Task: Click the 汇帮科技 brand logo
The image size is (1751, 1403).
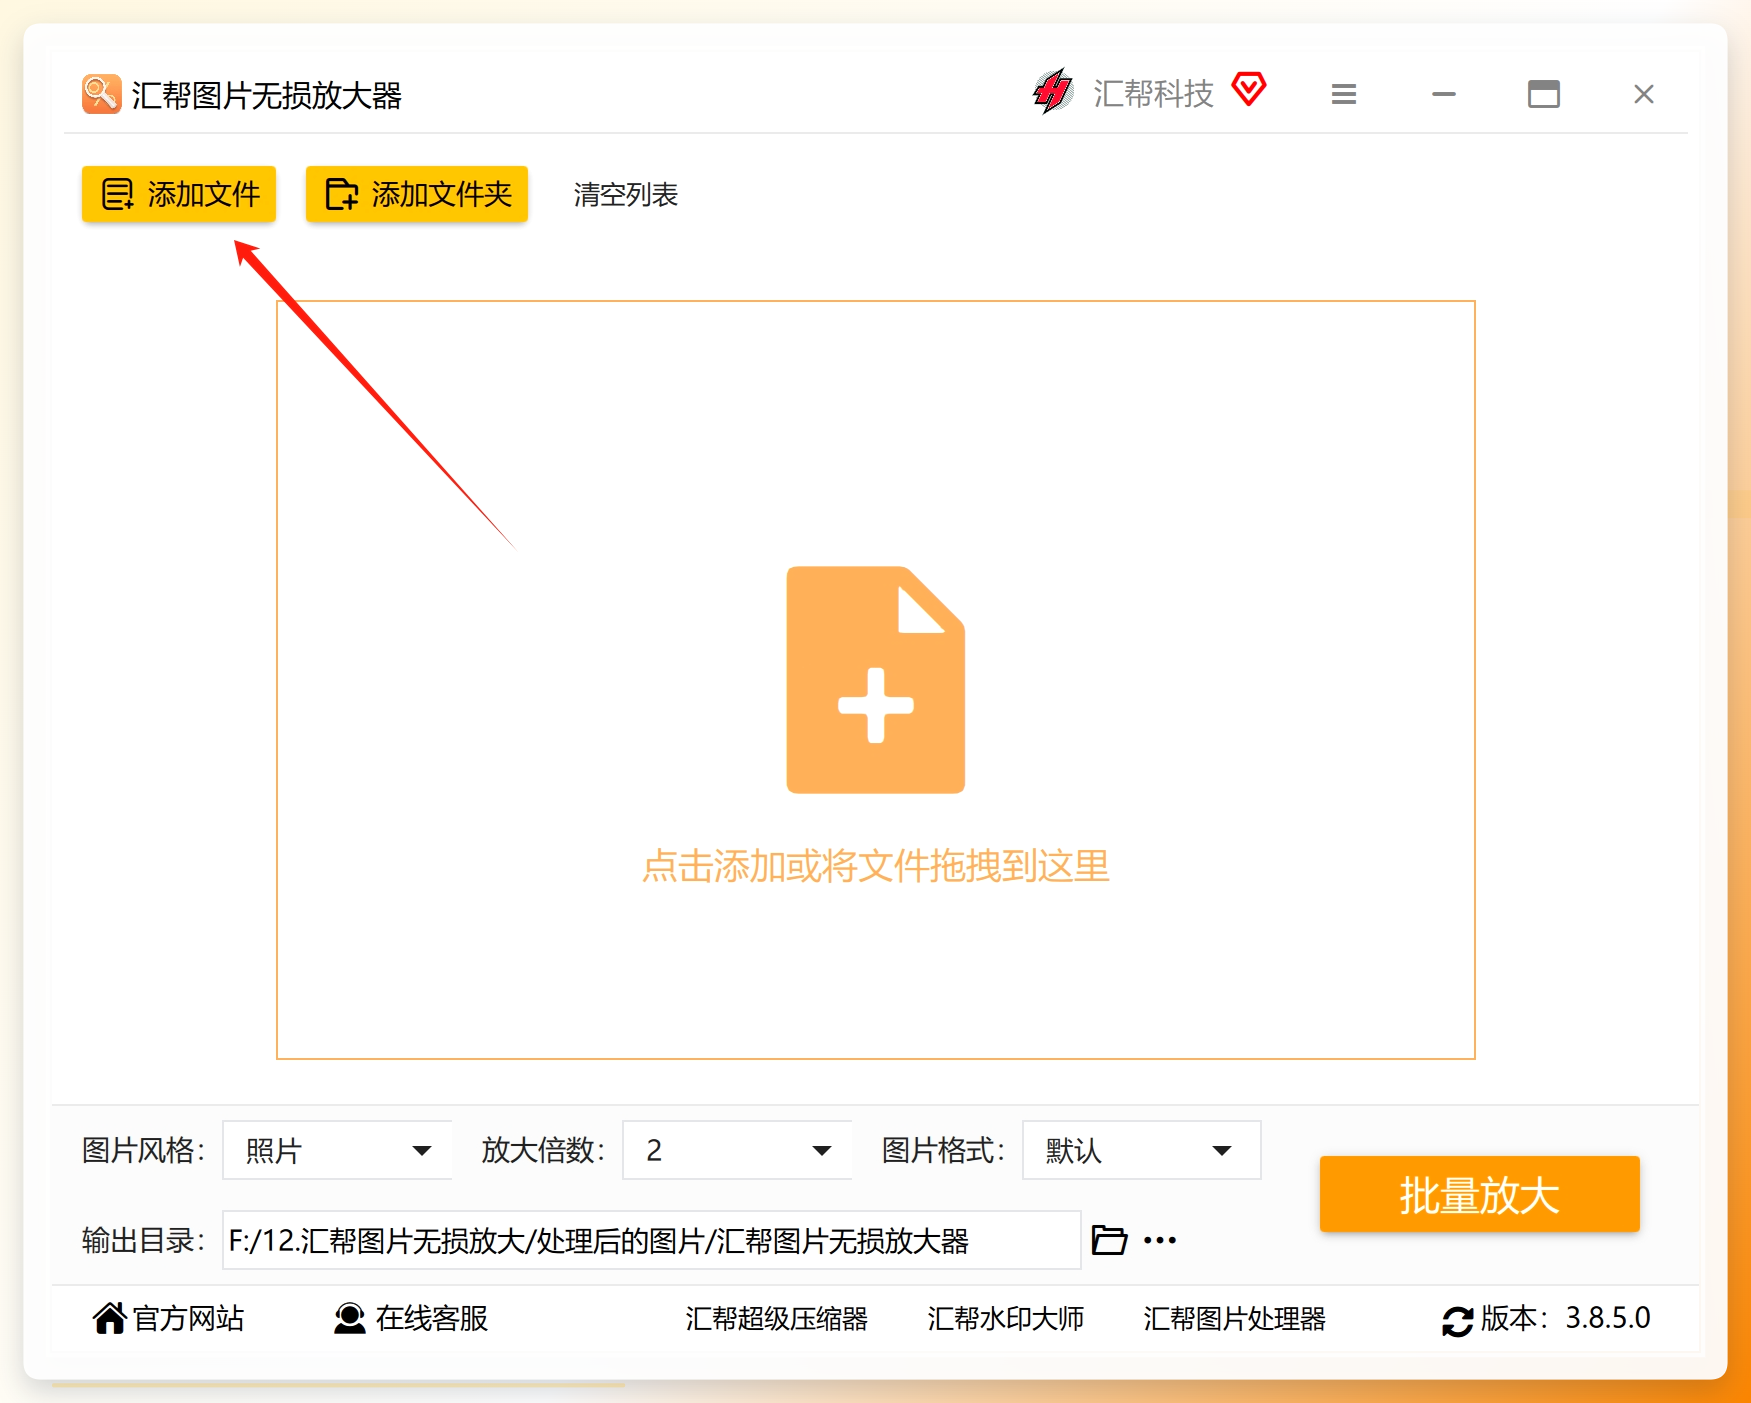Action: click(x=1053, y=92)
